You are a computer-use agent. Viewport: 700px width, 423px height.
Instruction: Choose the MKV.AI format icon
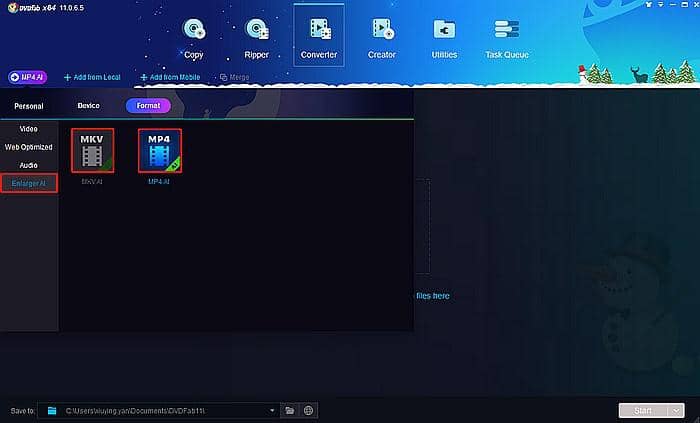[x=92, y=150]
